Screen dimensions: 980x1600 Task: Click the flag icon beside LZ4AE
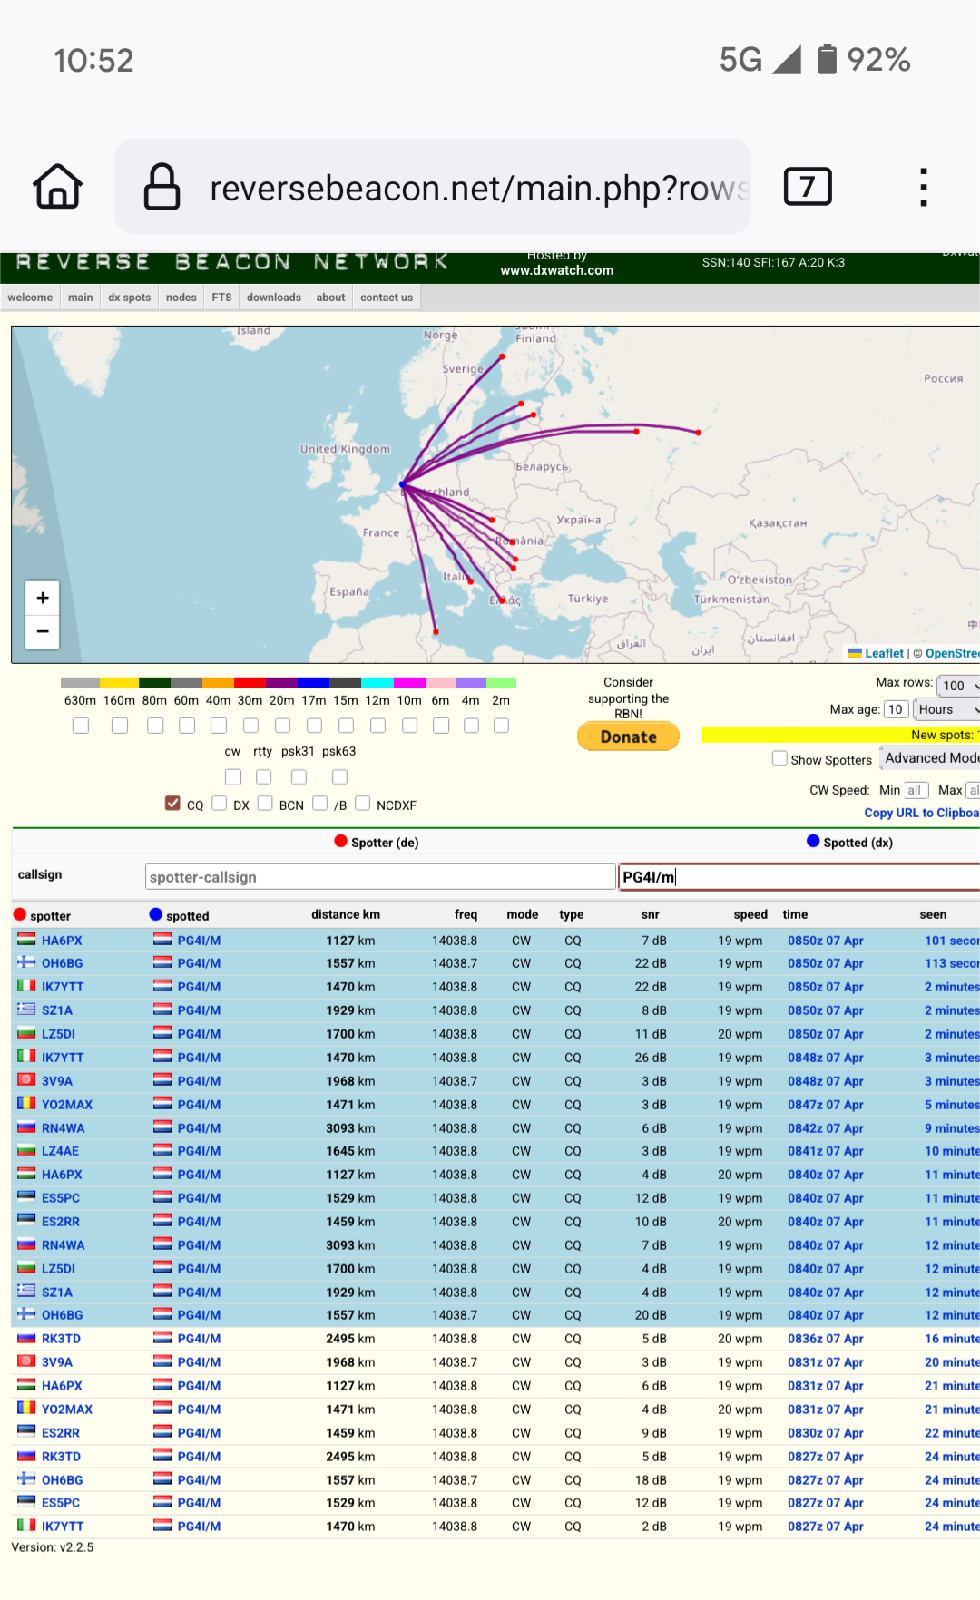pyautogui.click(x=26, y=1150)
